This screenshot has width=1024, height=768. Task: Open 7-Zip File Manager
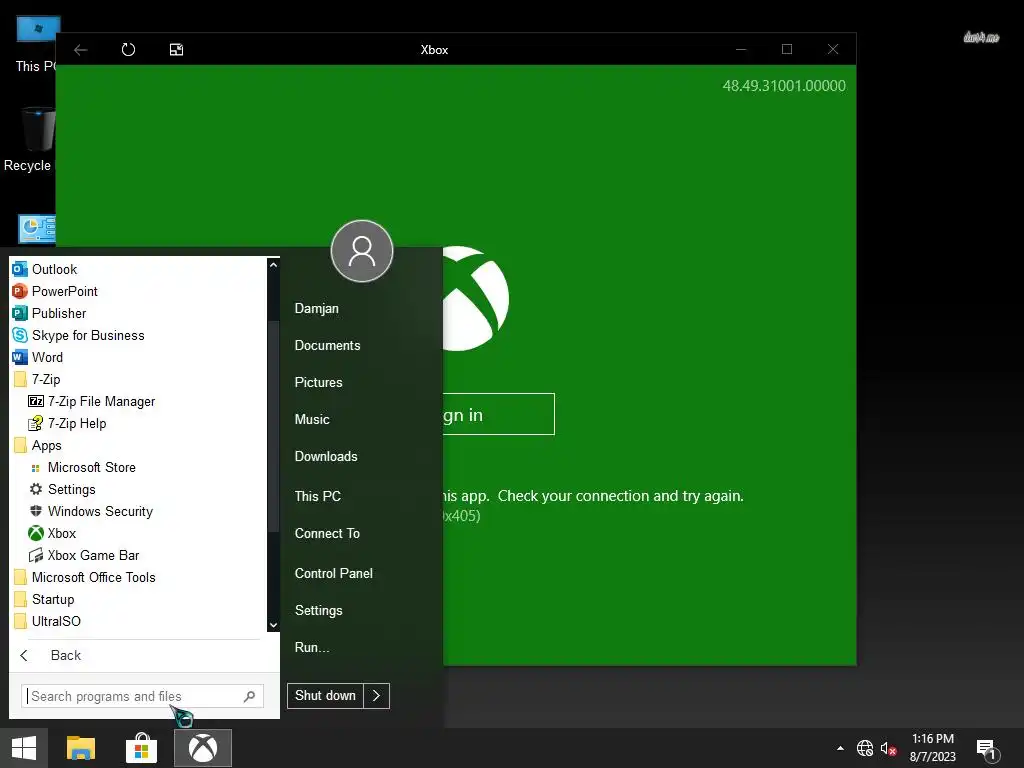(91, 402)
